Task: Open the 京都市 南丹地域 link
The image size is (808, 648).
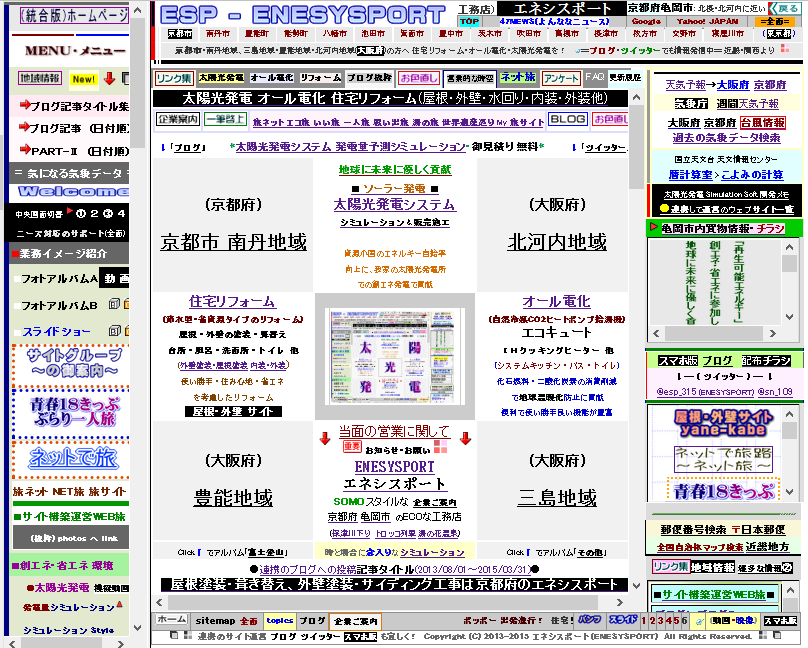Action: coord(233,242)
